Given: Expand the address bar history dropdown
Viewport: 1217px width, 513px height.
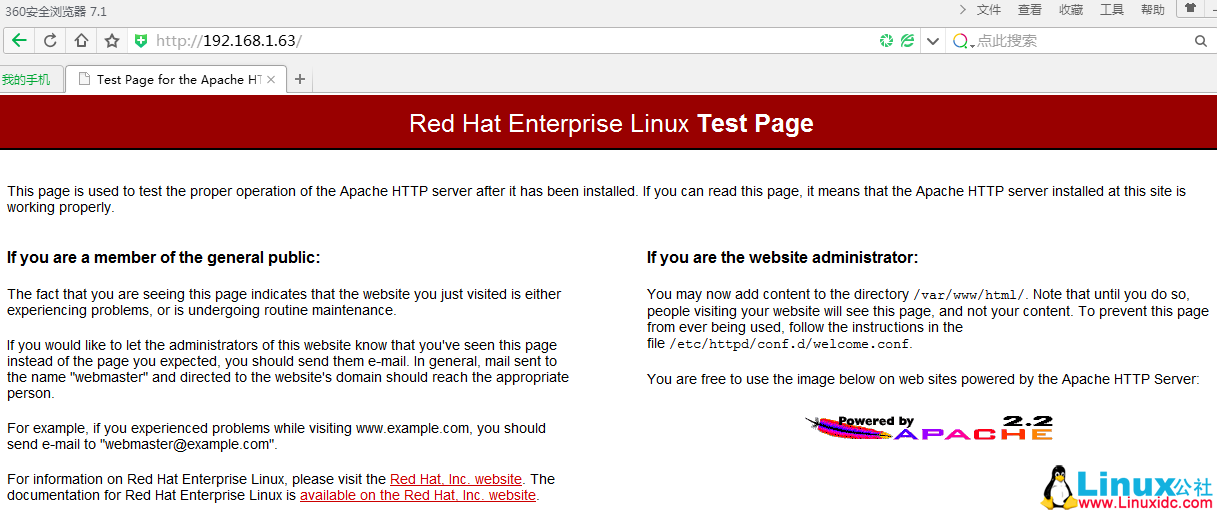Looking at the screenshot, I should pyautogui.click(x=933, y=41).
